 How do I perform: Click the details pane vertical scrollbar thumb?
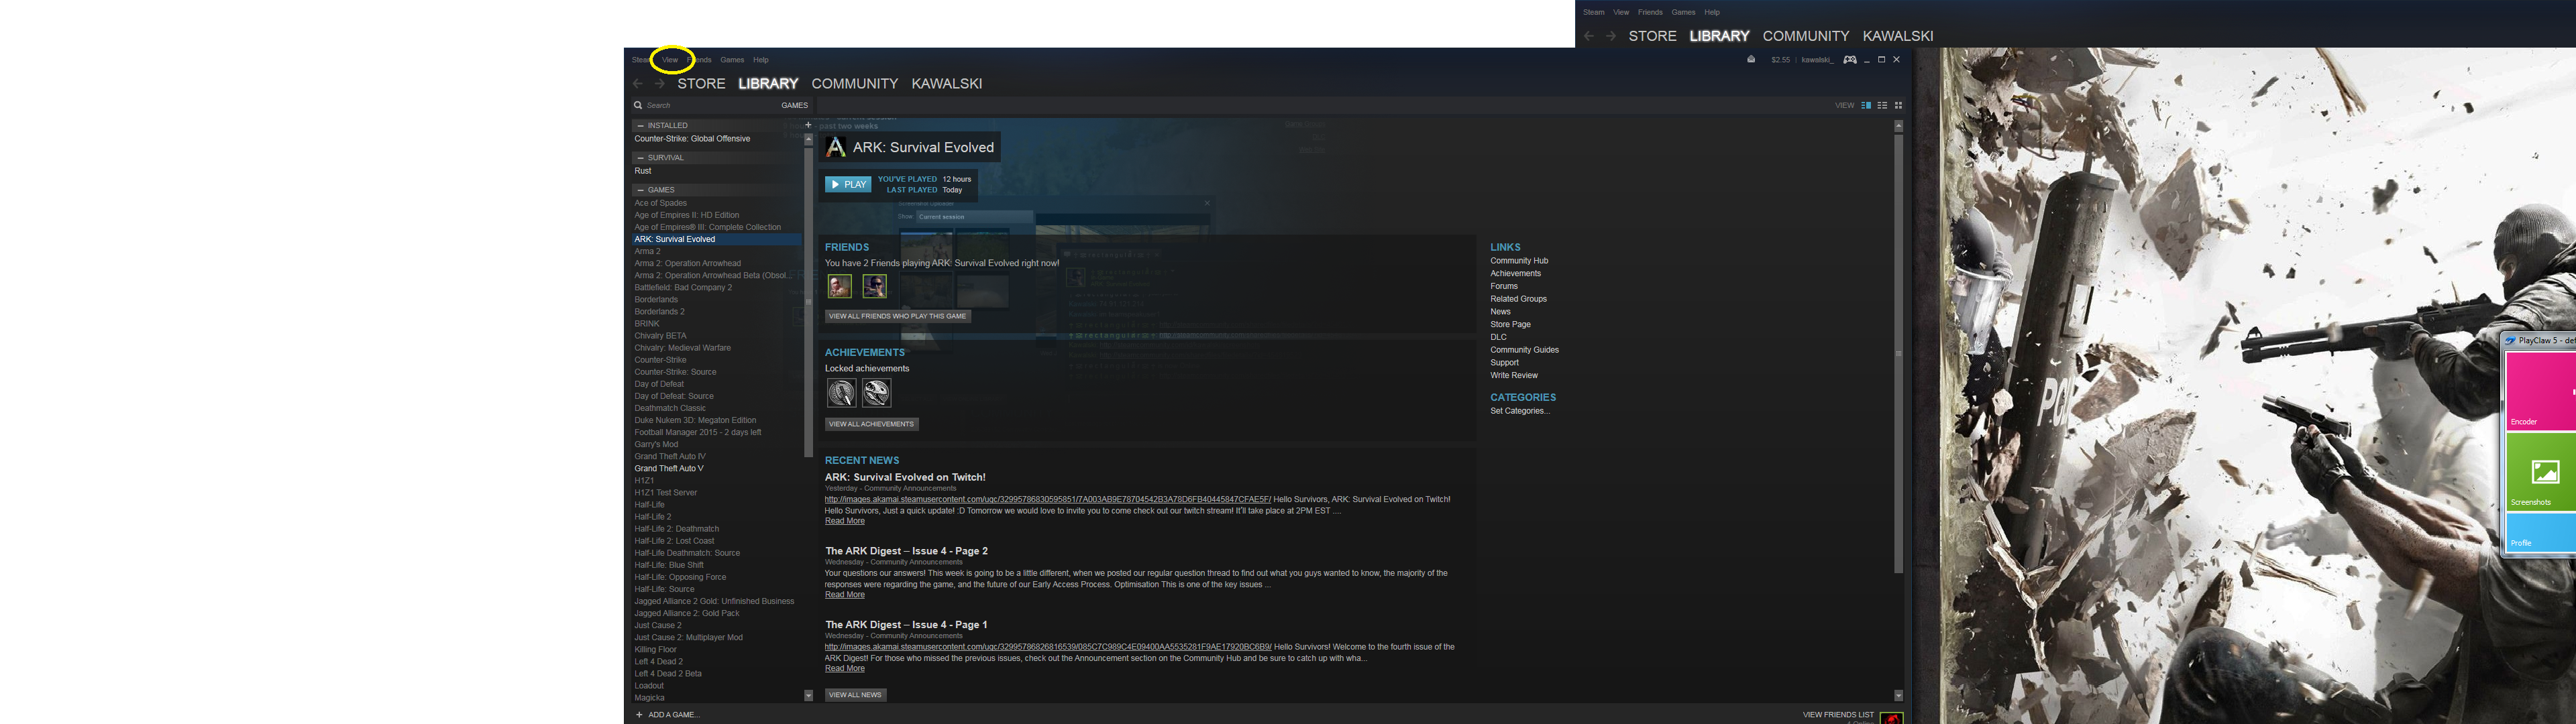(1898, 354)
